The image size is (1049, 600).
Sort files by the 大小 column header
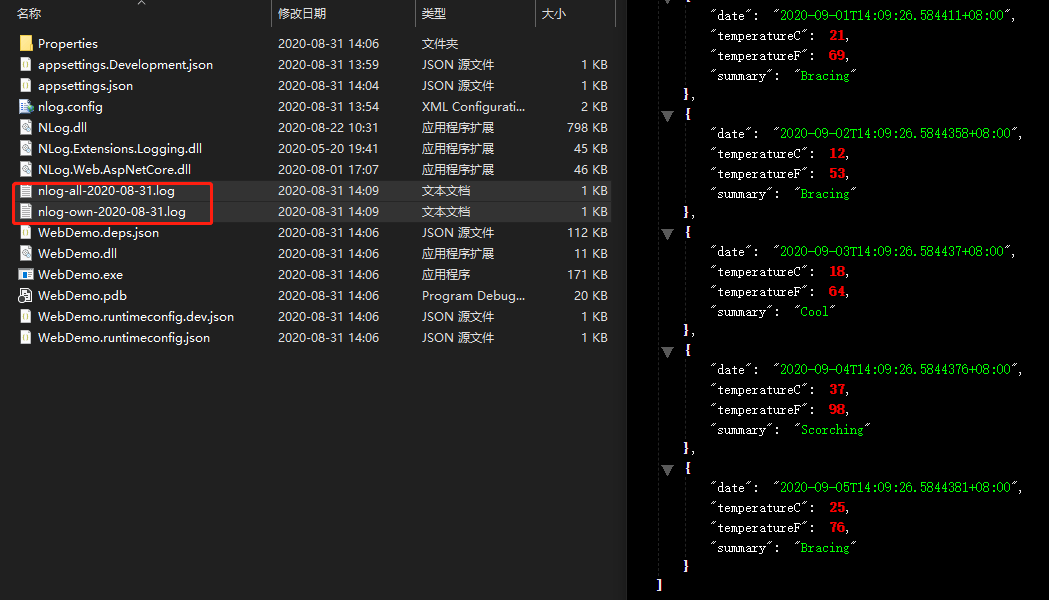coord(553,14)
